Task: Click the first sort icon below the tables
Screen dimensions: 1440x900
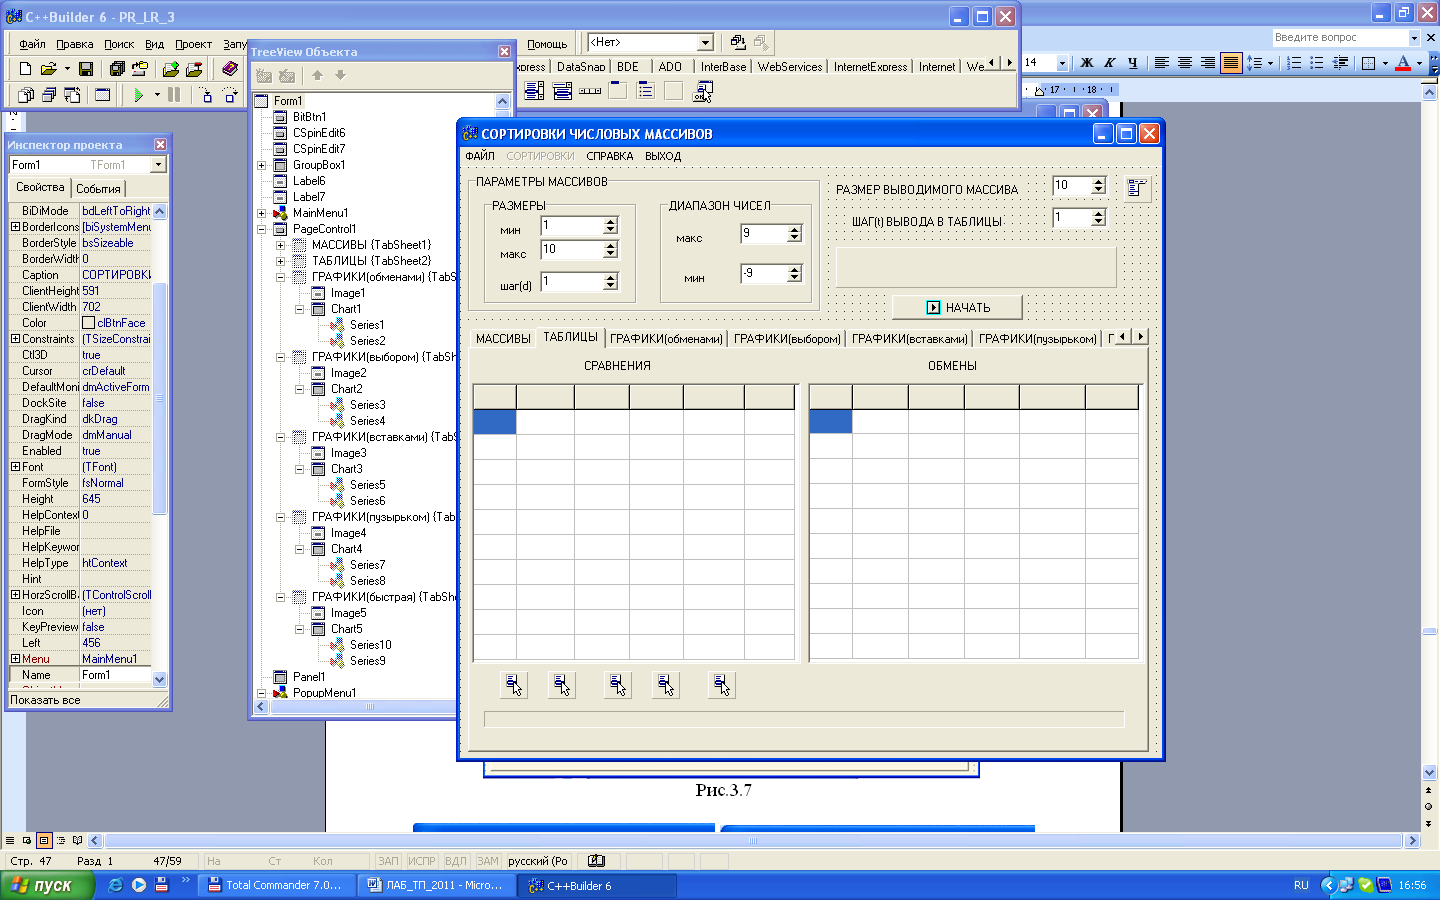Action: point(514,685)
